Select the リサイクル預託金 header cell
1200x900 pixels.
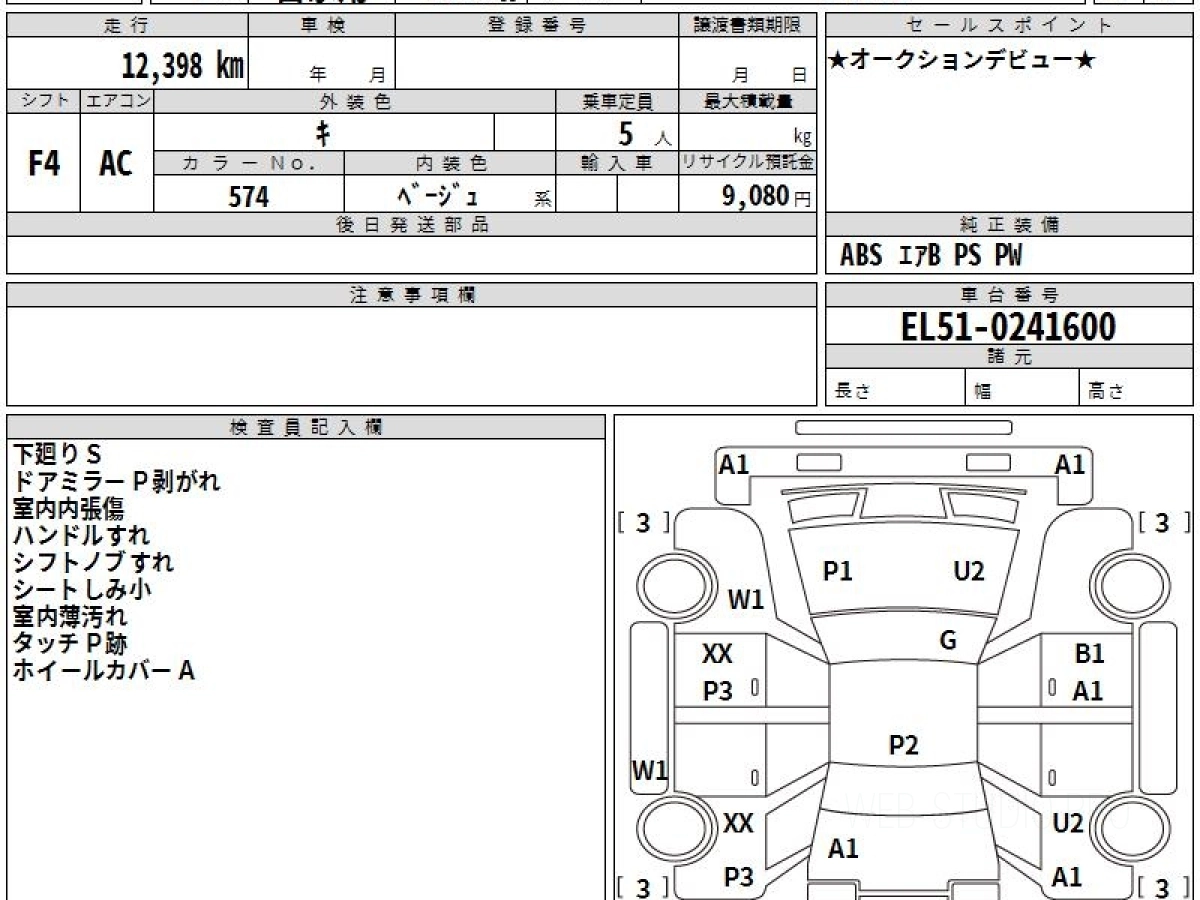pyautogui.click(x=747, y=163)
